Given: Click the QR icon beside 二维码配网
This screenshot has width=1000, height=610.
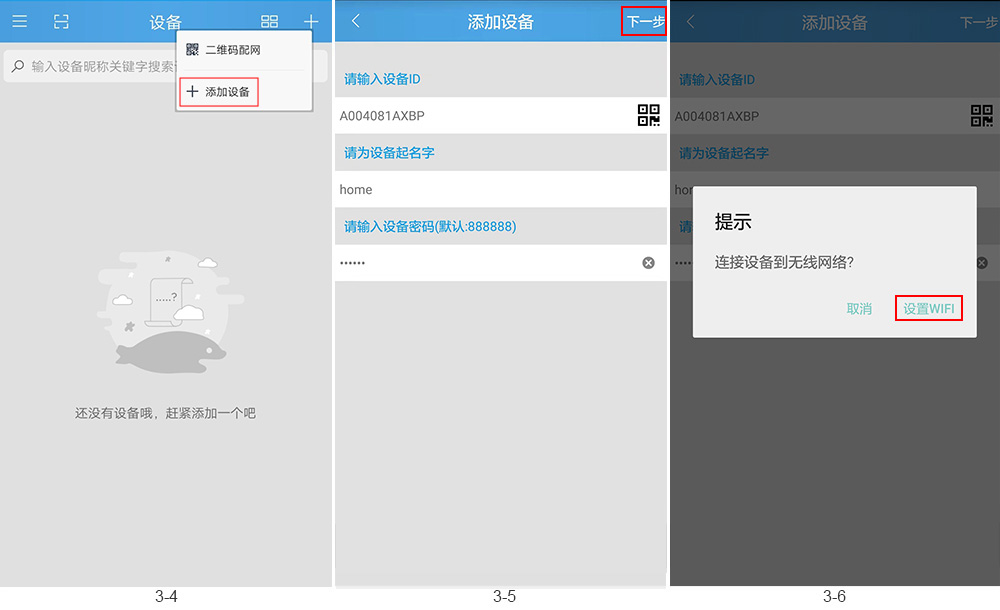Looking at the screenshot, I should pos(193,50).
